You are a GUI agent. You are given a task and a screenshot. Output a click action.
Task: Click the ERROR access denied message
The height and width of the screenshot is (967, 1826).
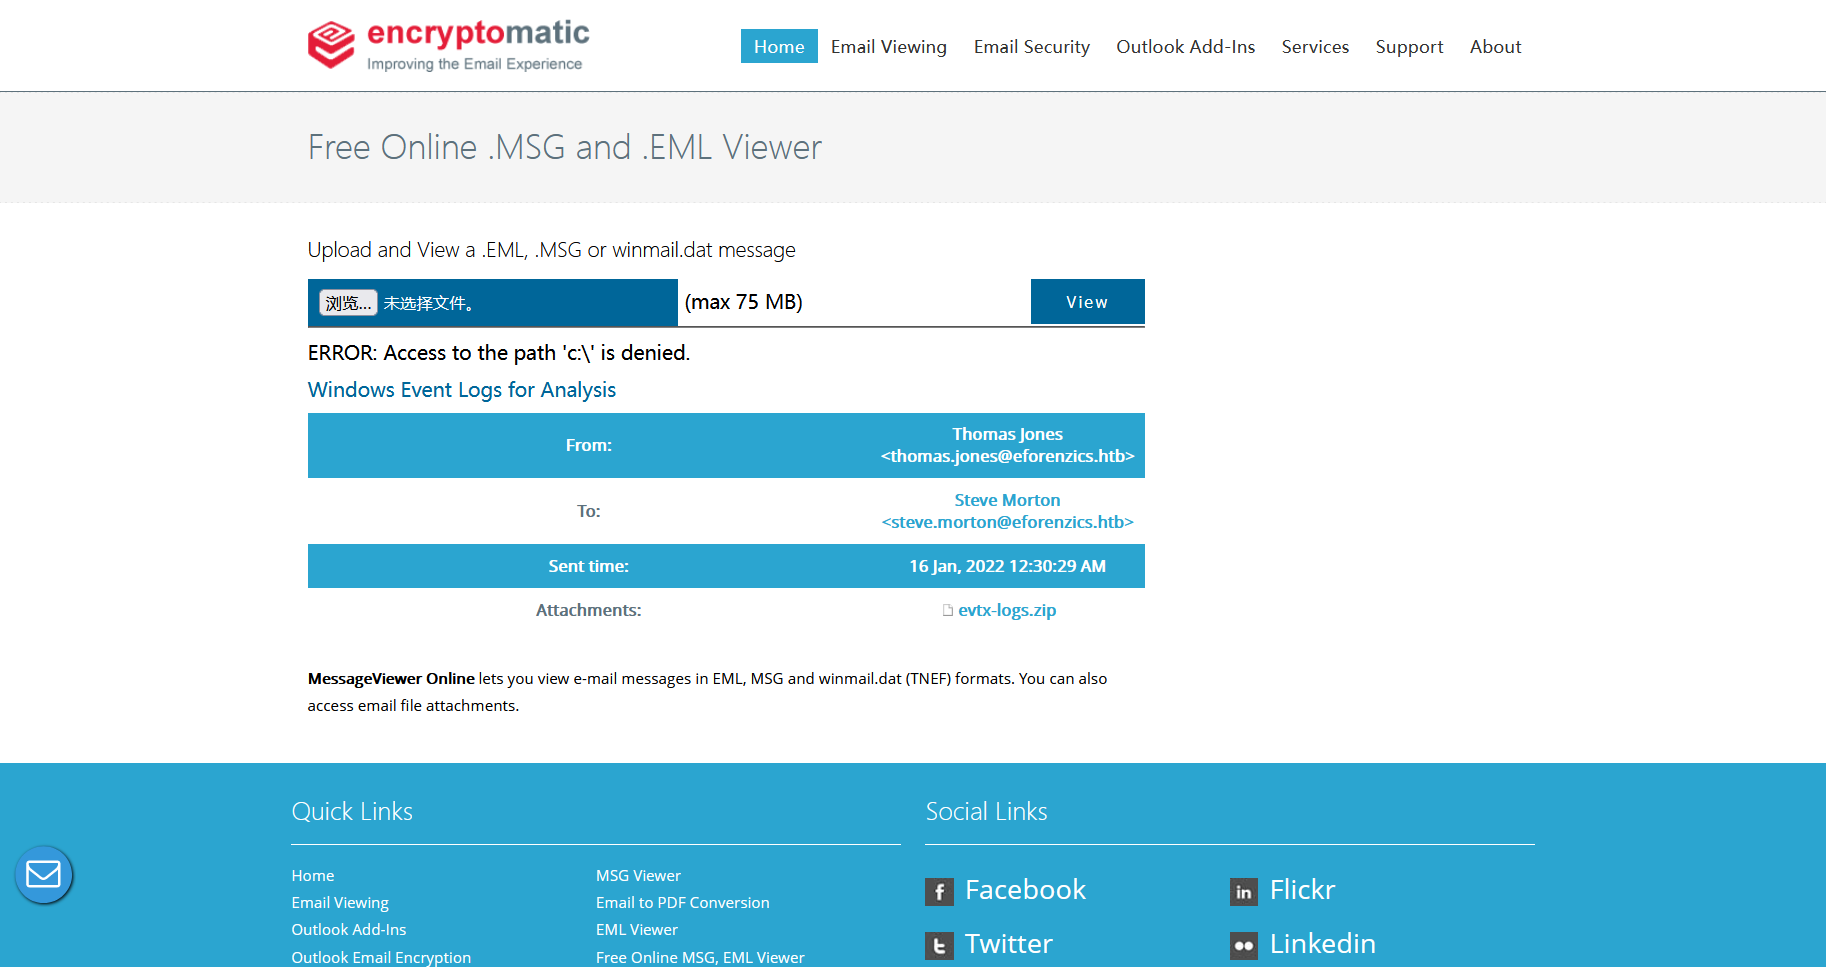499,353
